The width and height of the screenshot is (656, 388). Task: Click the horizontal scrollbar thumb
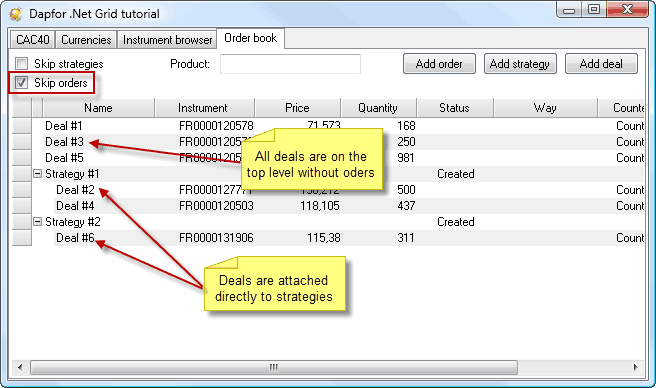[x=274, y=367]
